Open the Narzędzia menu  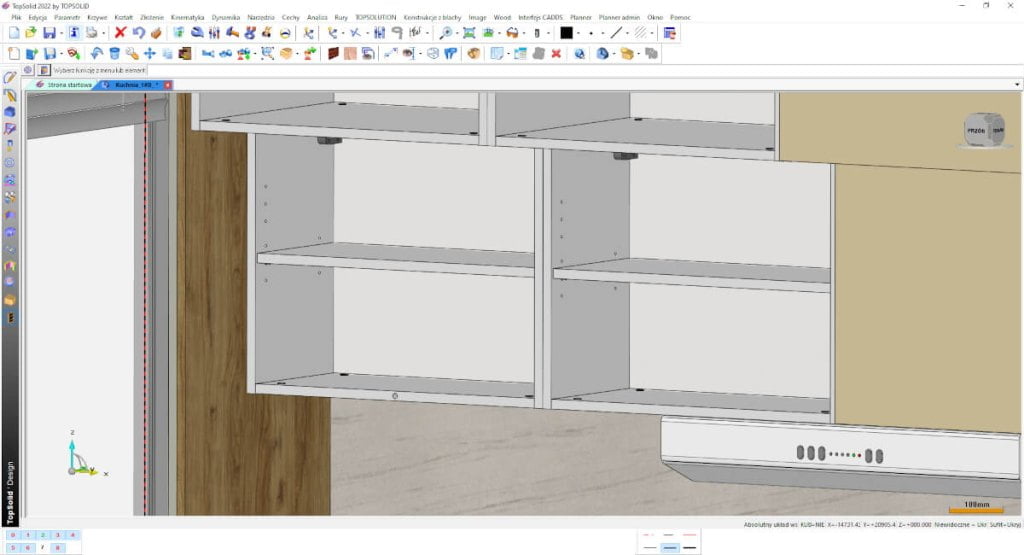click(261, 18)
